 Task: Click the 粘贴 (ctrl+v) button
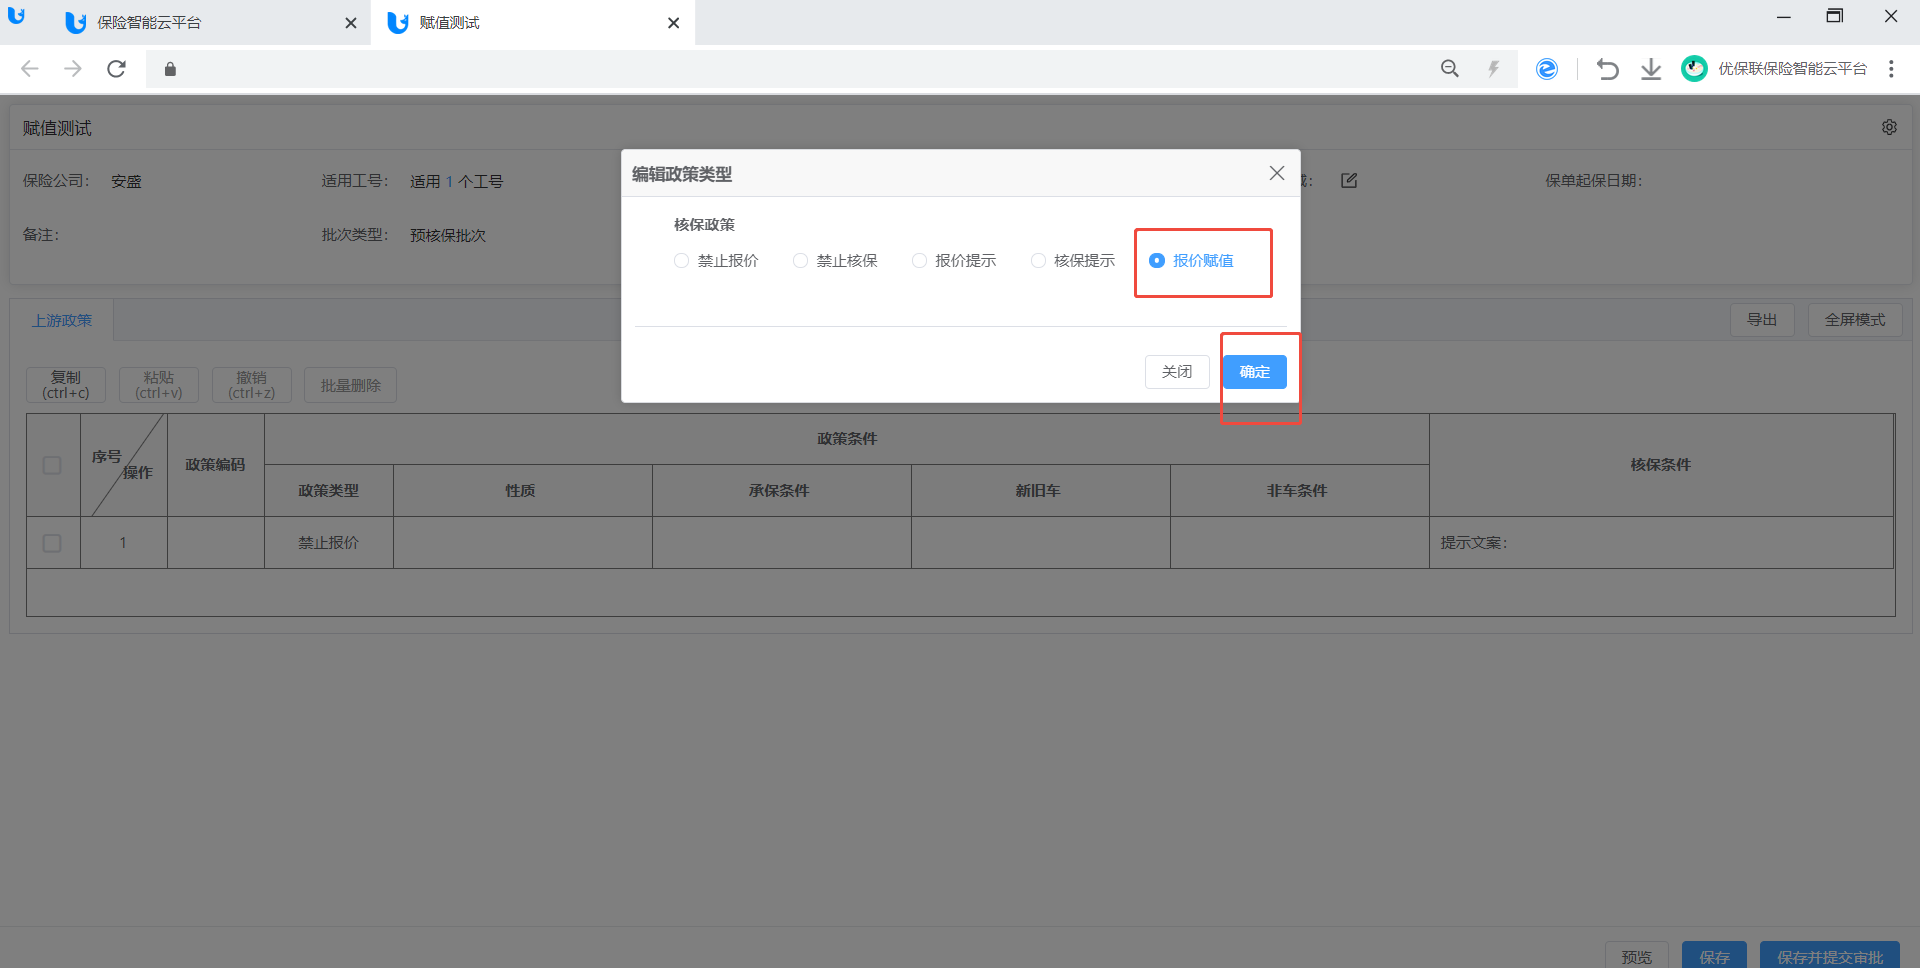pos(159,385)
